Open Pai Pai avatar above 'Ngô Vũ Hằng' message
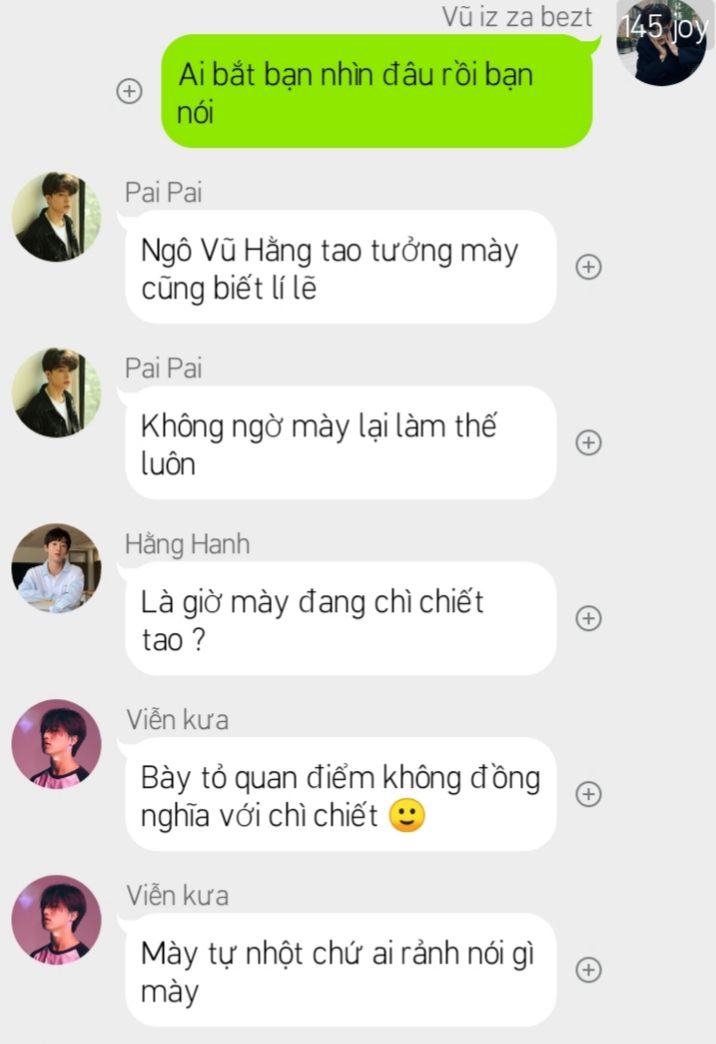This screenshot has width=716, height=1044. coord(57,216)
